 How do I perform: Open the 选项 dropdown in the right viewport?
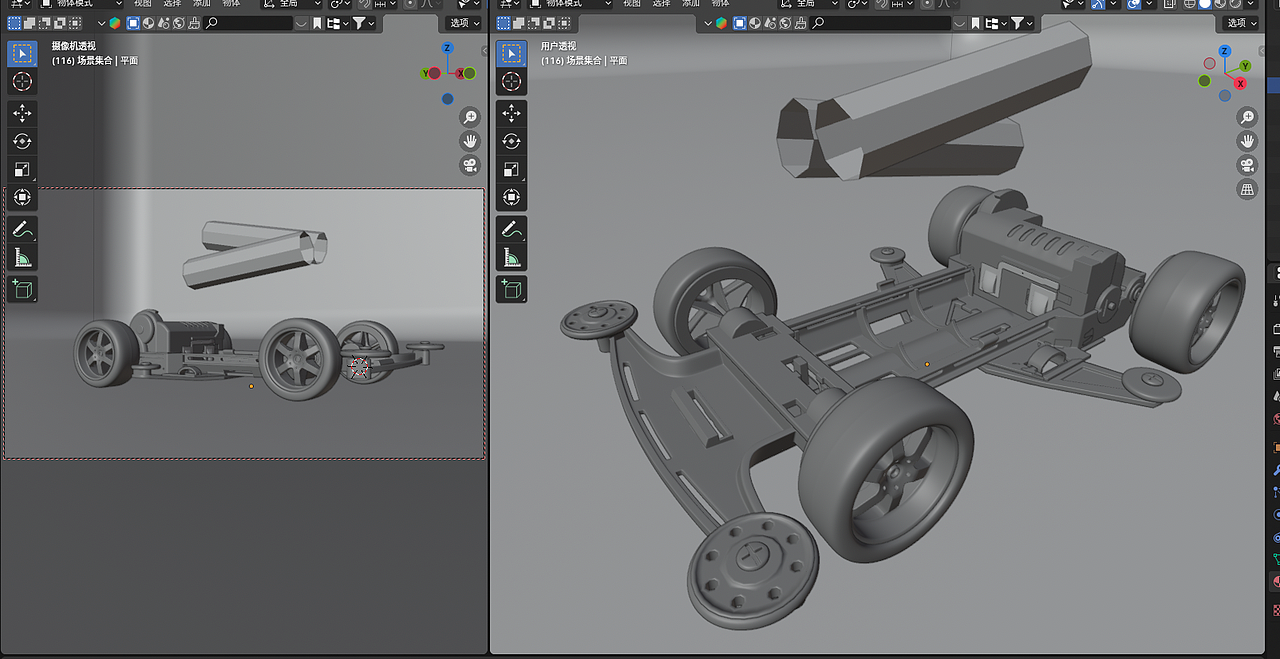(1239, 22)
